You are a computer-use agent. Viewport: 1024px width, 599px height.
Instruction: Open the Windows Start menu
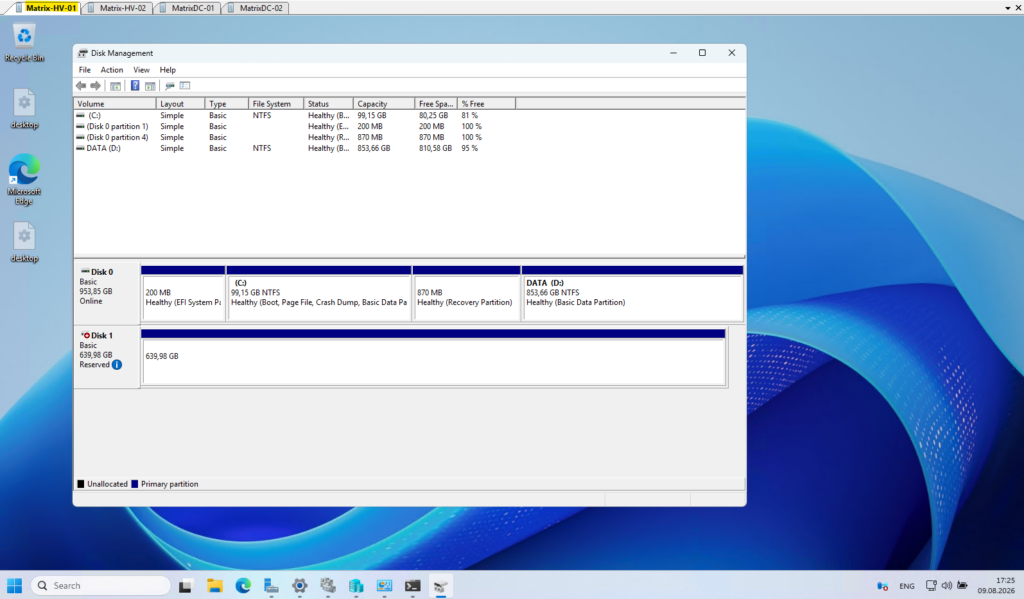click(x=14, y=586)
